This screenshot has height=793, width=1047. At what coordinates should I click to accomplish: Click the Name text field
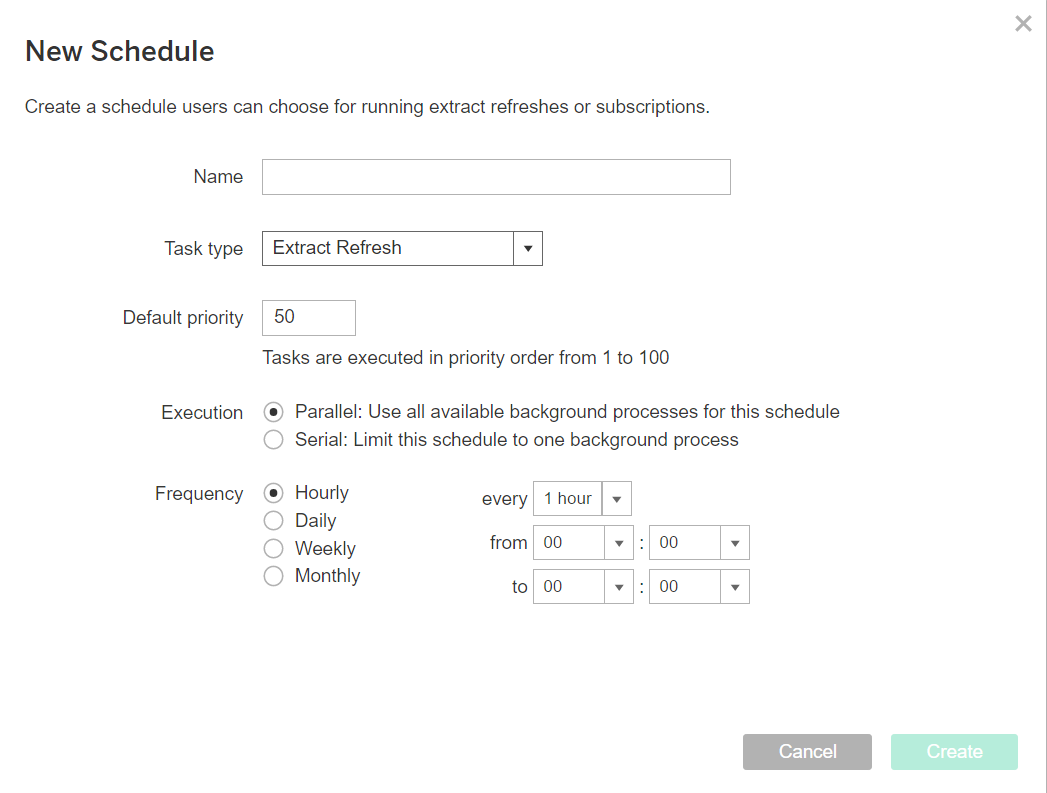point(496,177)
